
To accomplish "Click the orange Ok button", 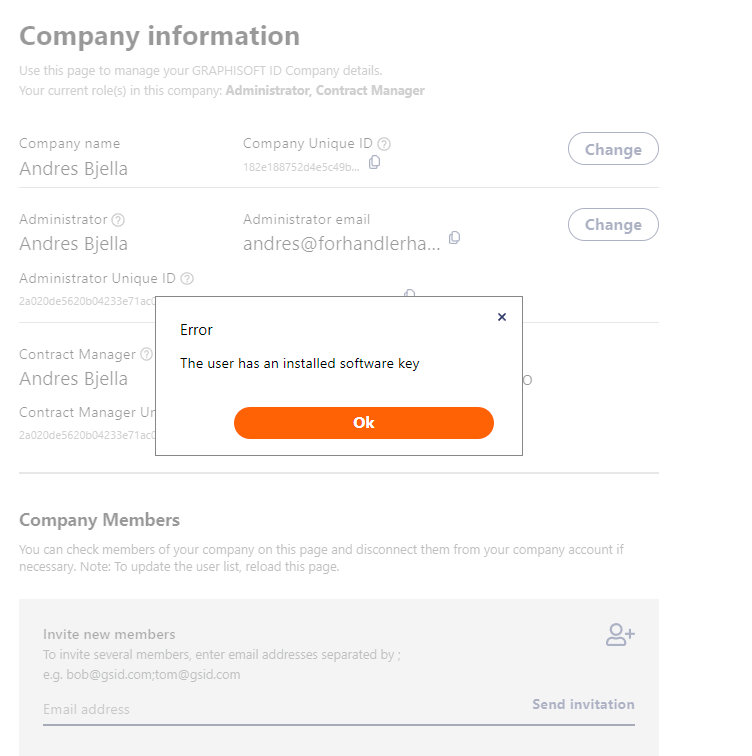I will pos(363,423).
